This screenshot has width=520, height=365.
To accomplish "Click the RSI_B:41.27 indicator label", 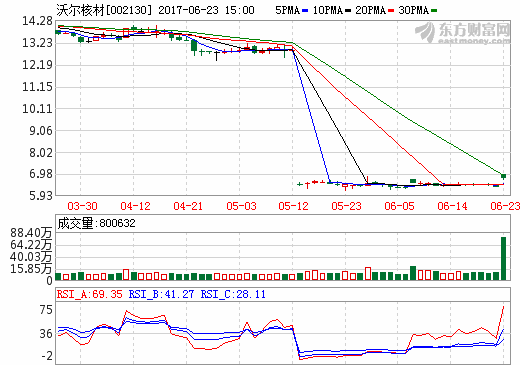I will pyautogui.click(x=161, y=294).
